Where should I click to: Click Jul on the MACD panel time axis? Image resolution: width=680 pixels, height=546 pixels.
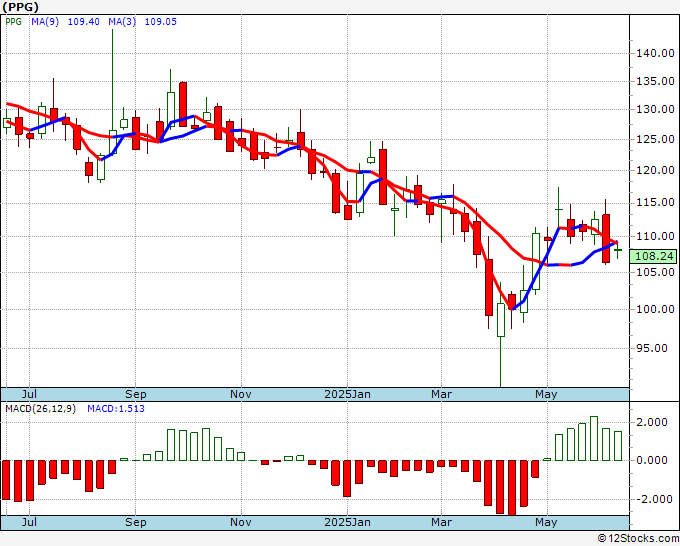[x=29, y=522]
